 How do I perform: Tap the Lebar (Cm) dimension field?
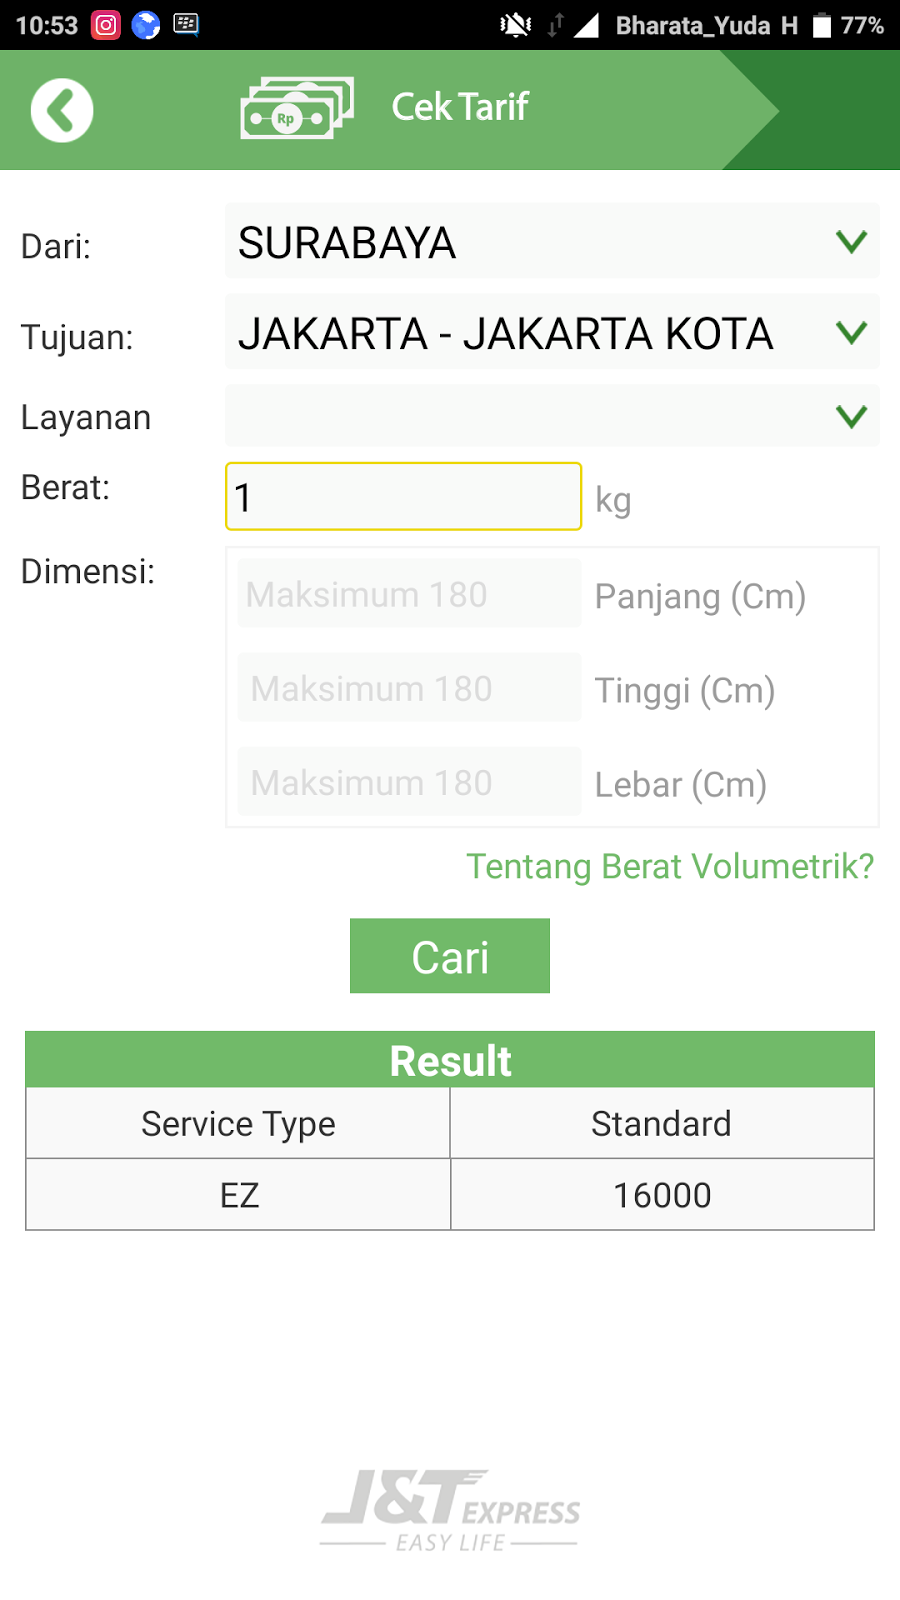[410, 782]
